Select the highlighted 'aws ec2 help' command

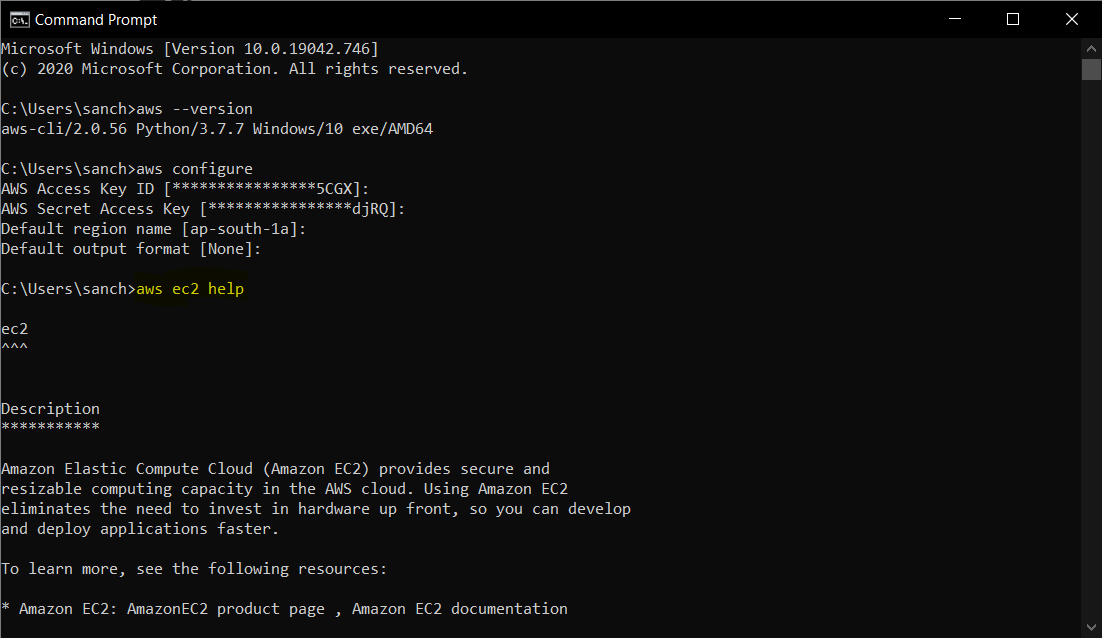(x=189, y=288)
